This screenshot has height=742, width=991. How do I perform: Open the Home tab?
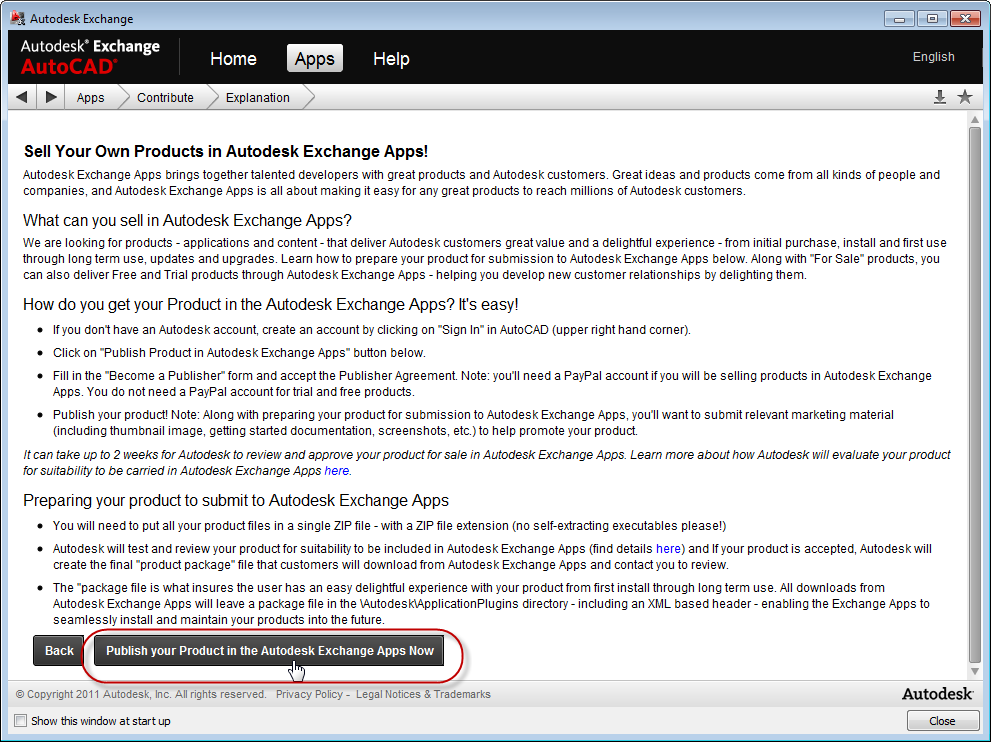233,59
